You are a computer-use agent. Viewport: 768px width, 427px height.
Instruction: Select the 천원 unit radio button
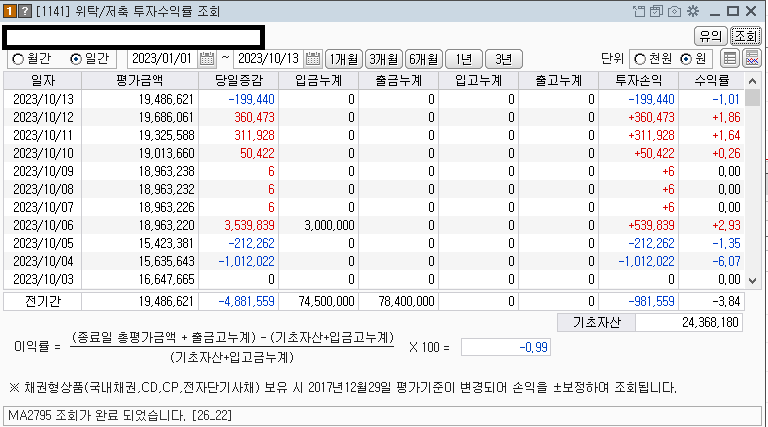point(640,59)
